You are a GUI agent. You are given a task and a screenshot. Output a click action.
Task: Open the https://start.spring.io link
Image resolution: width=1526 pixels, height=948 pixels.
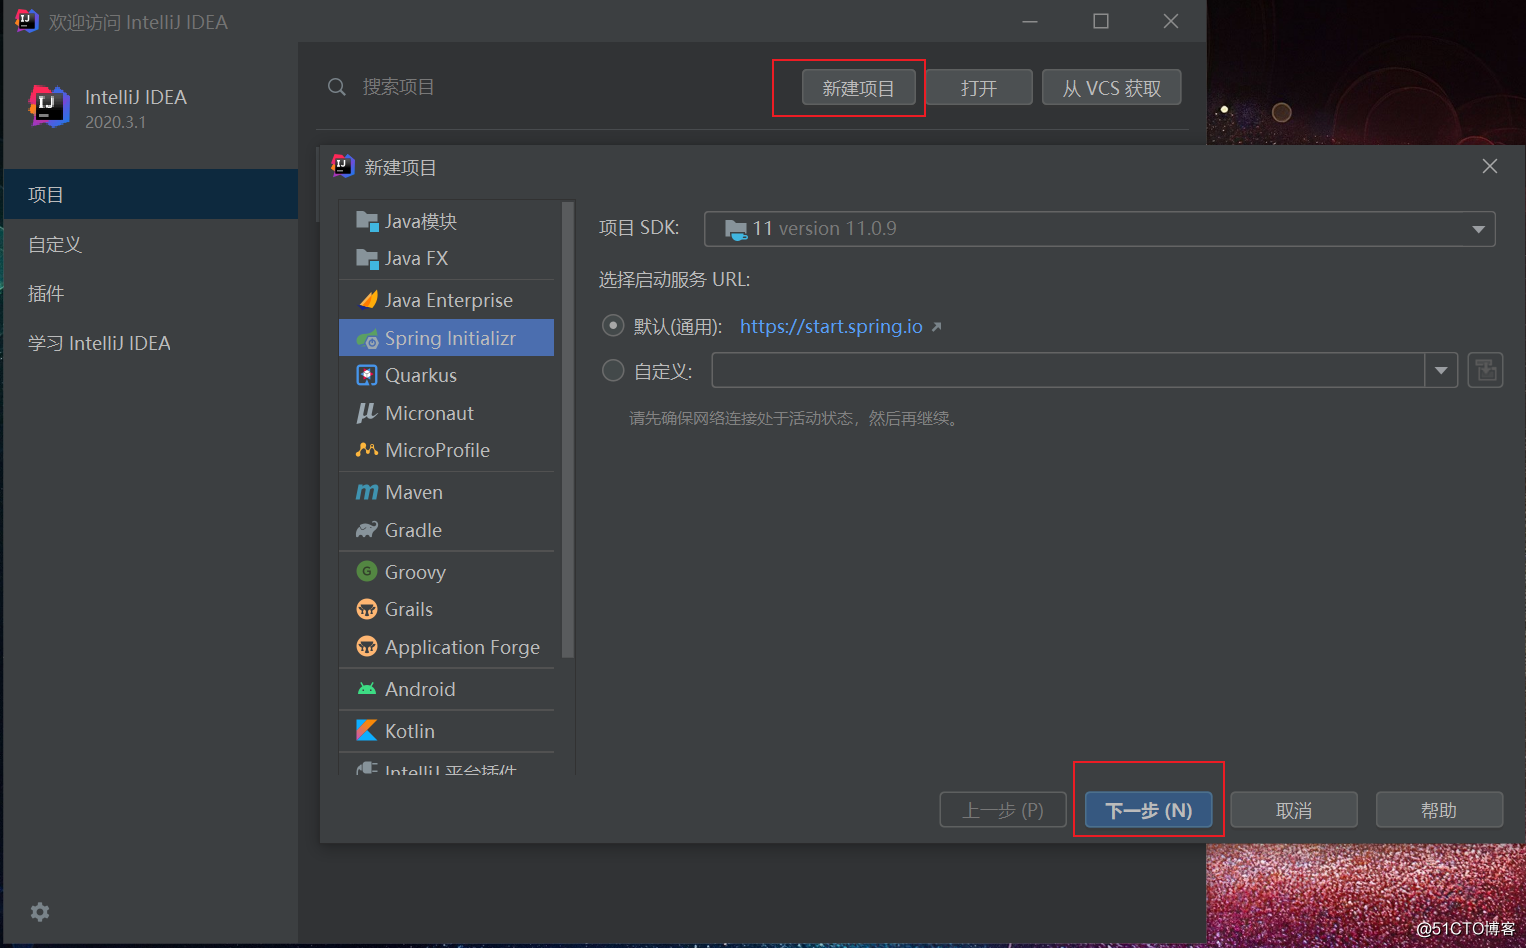pyautogui.click(x=830, y=325)
